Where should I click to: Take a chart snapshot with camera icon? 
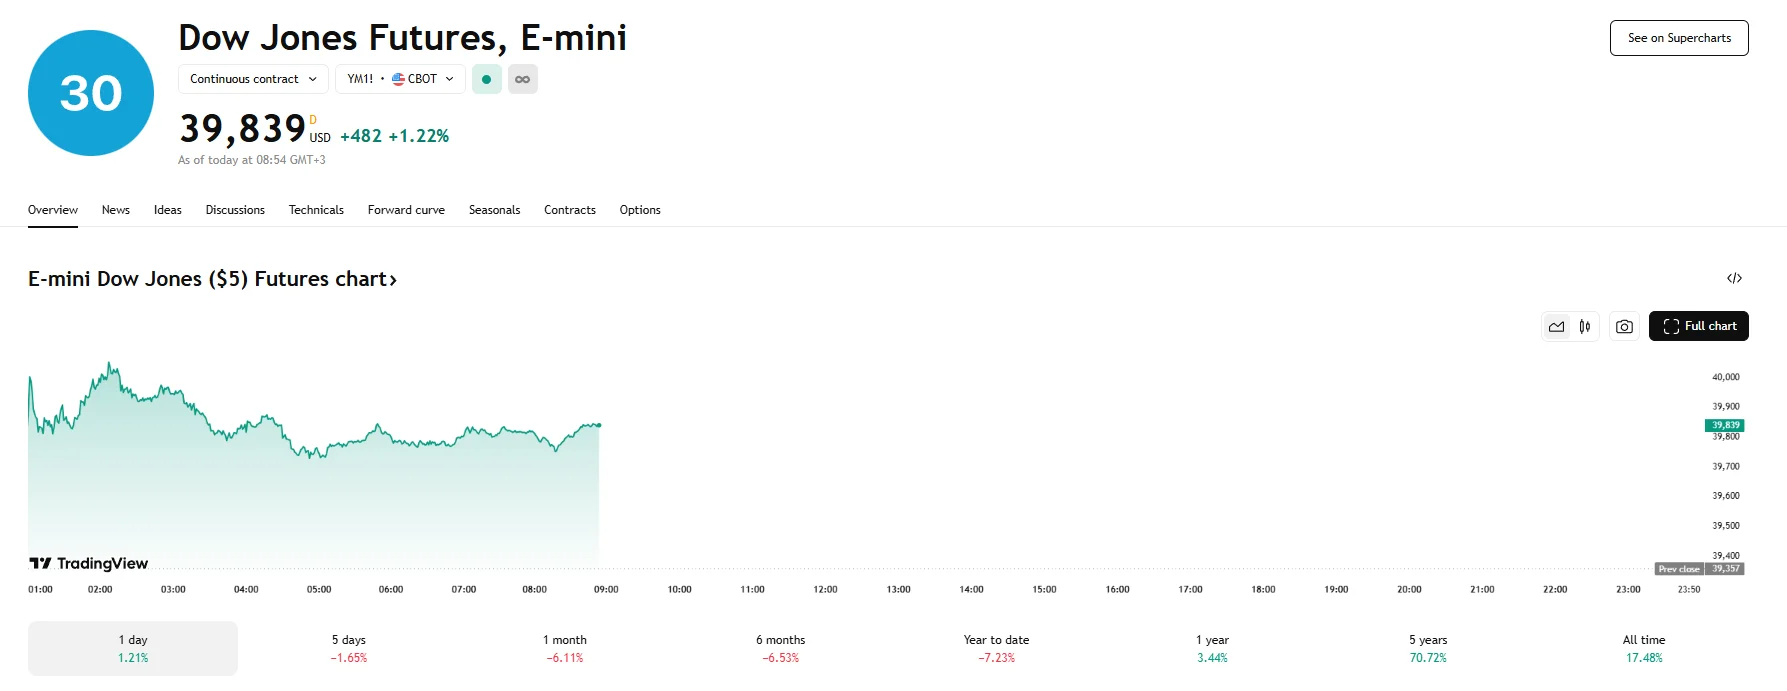[x=1624, y=326]
